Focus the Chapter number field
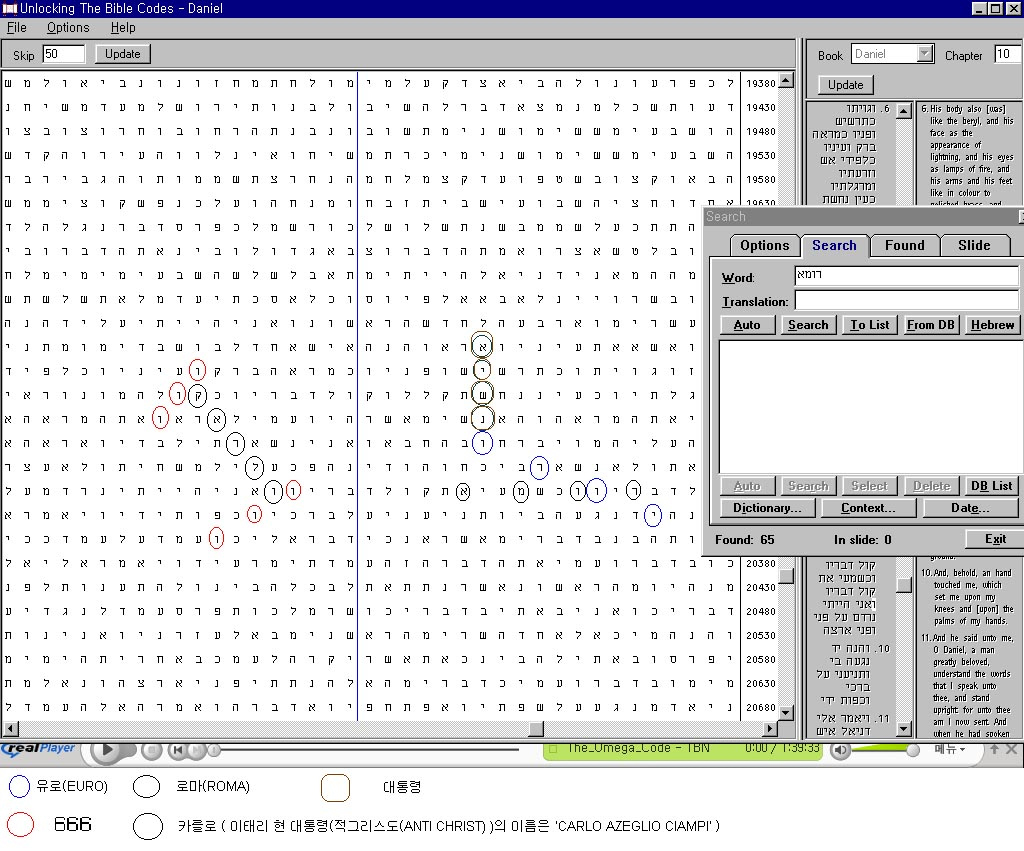The height and width of the screenshot is (851, 1024). (x=1007, y=54)
